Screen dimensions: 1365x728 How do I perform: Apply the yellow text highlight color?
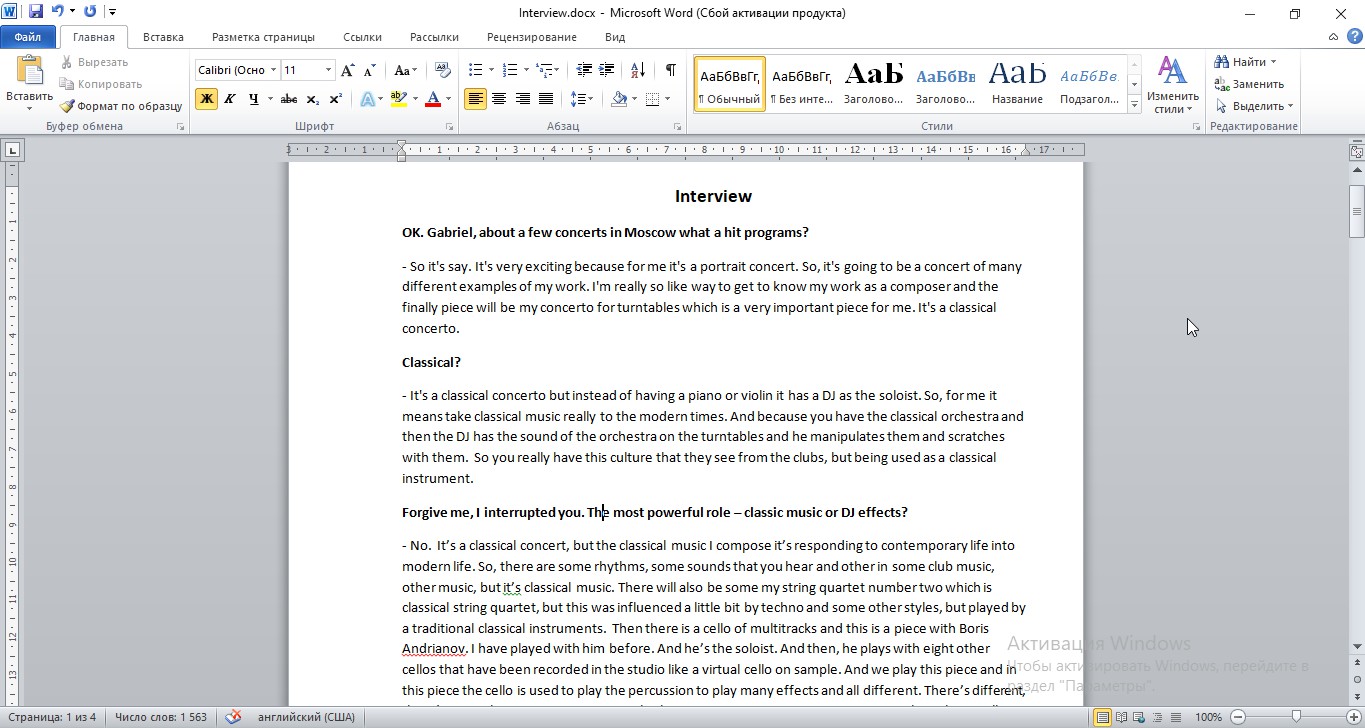[x=398, y=99]
